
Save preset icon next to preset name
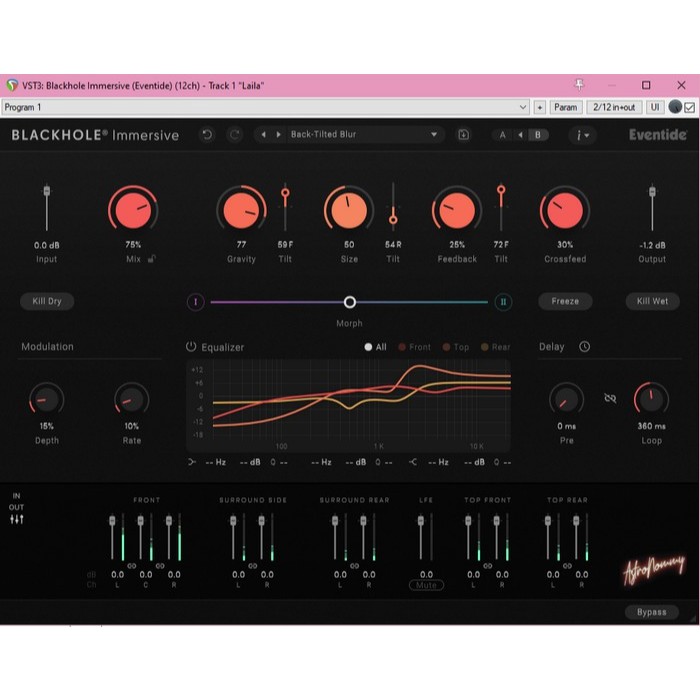point(463,134)
